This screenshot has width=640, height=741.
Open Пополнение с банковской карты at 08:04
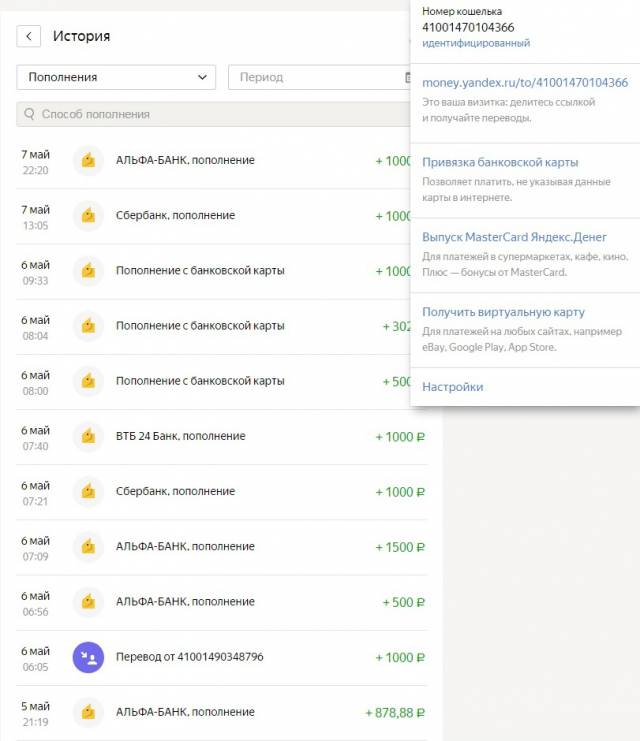pyautogui.click(x=200, y=326)
